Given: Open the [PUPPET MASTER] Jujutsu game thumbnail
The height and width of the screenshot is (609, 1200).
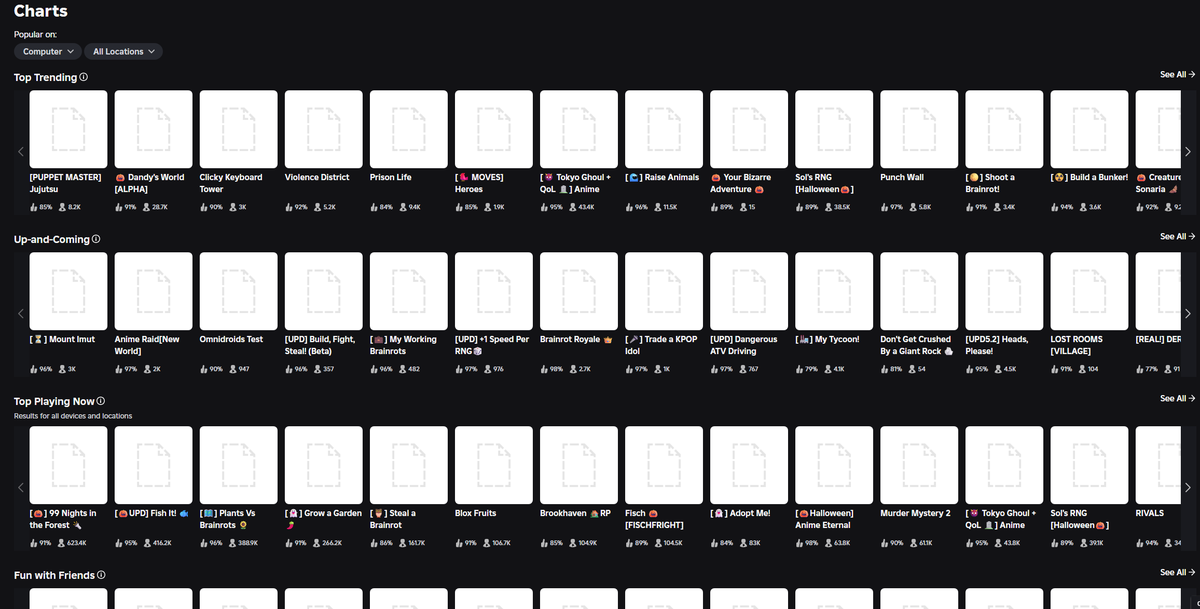Looking at the screenshot, I should 69,129.
